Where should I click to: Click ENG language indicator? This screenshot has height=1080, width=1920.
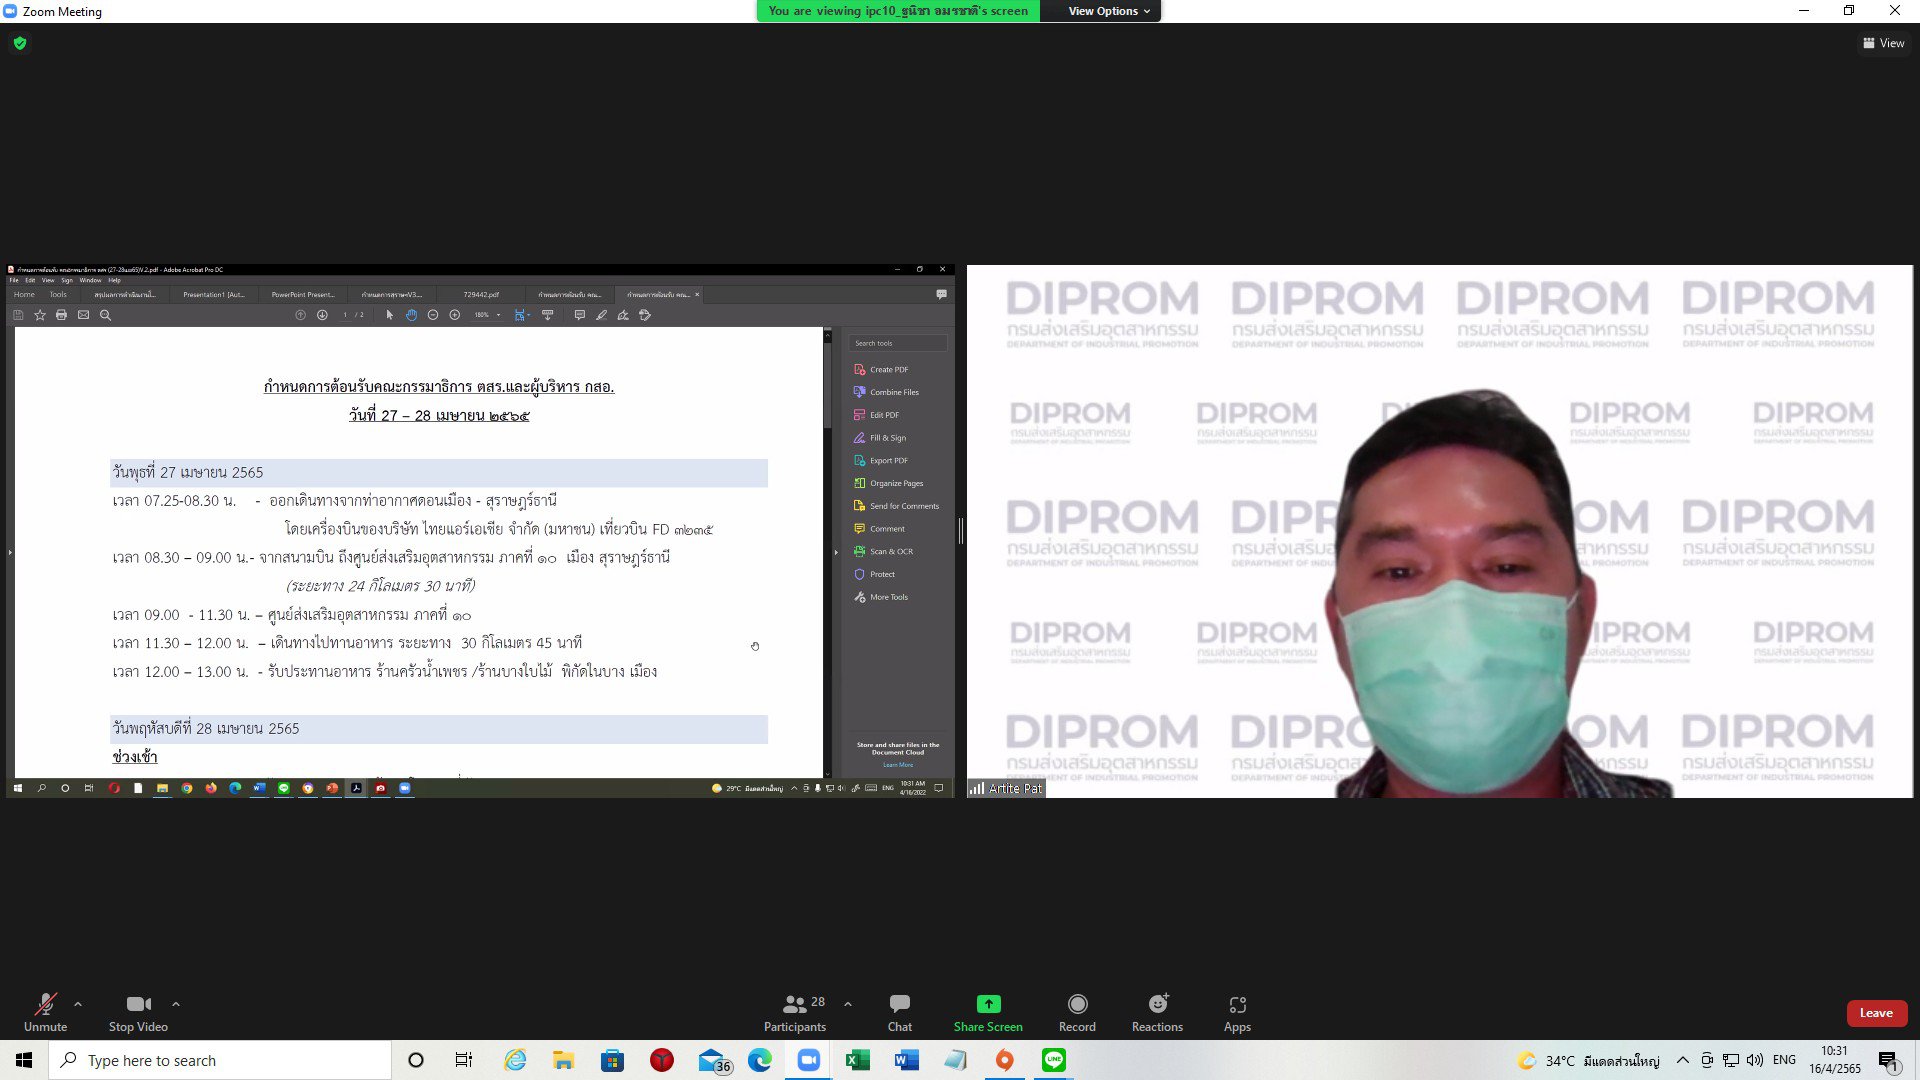click(x=1784, y=1060)
